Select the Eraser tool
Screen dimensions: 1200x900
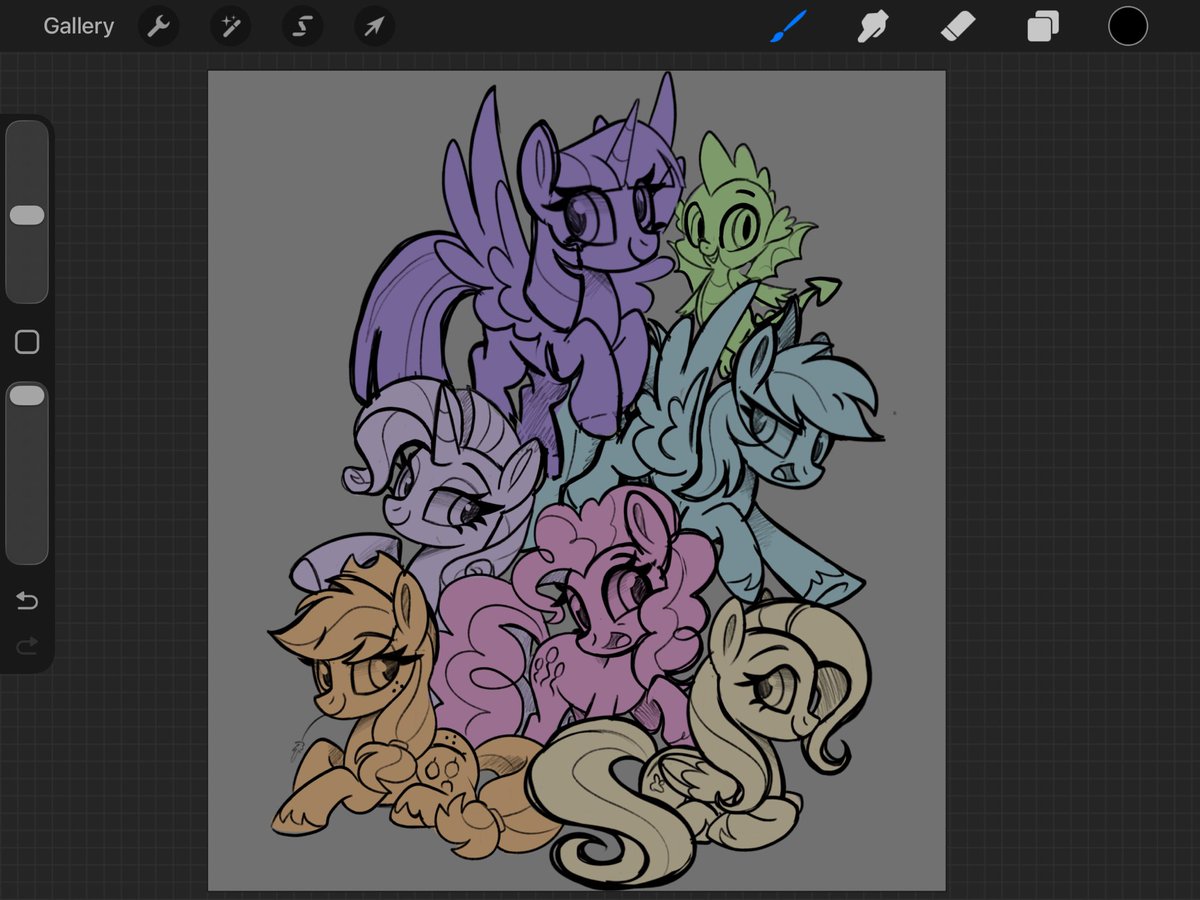click(x=958, y=27)
